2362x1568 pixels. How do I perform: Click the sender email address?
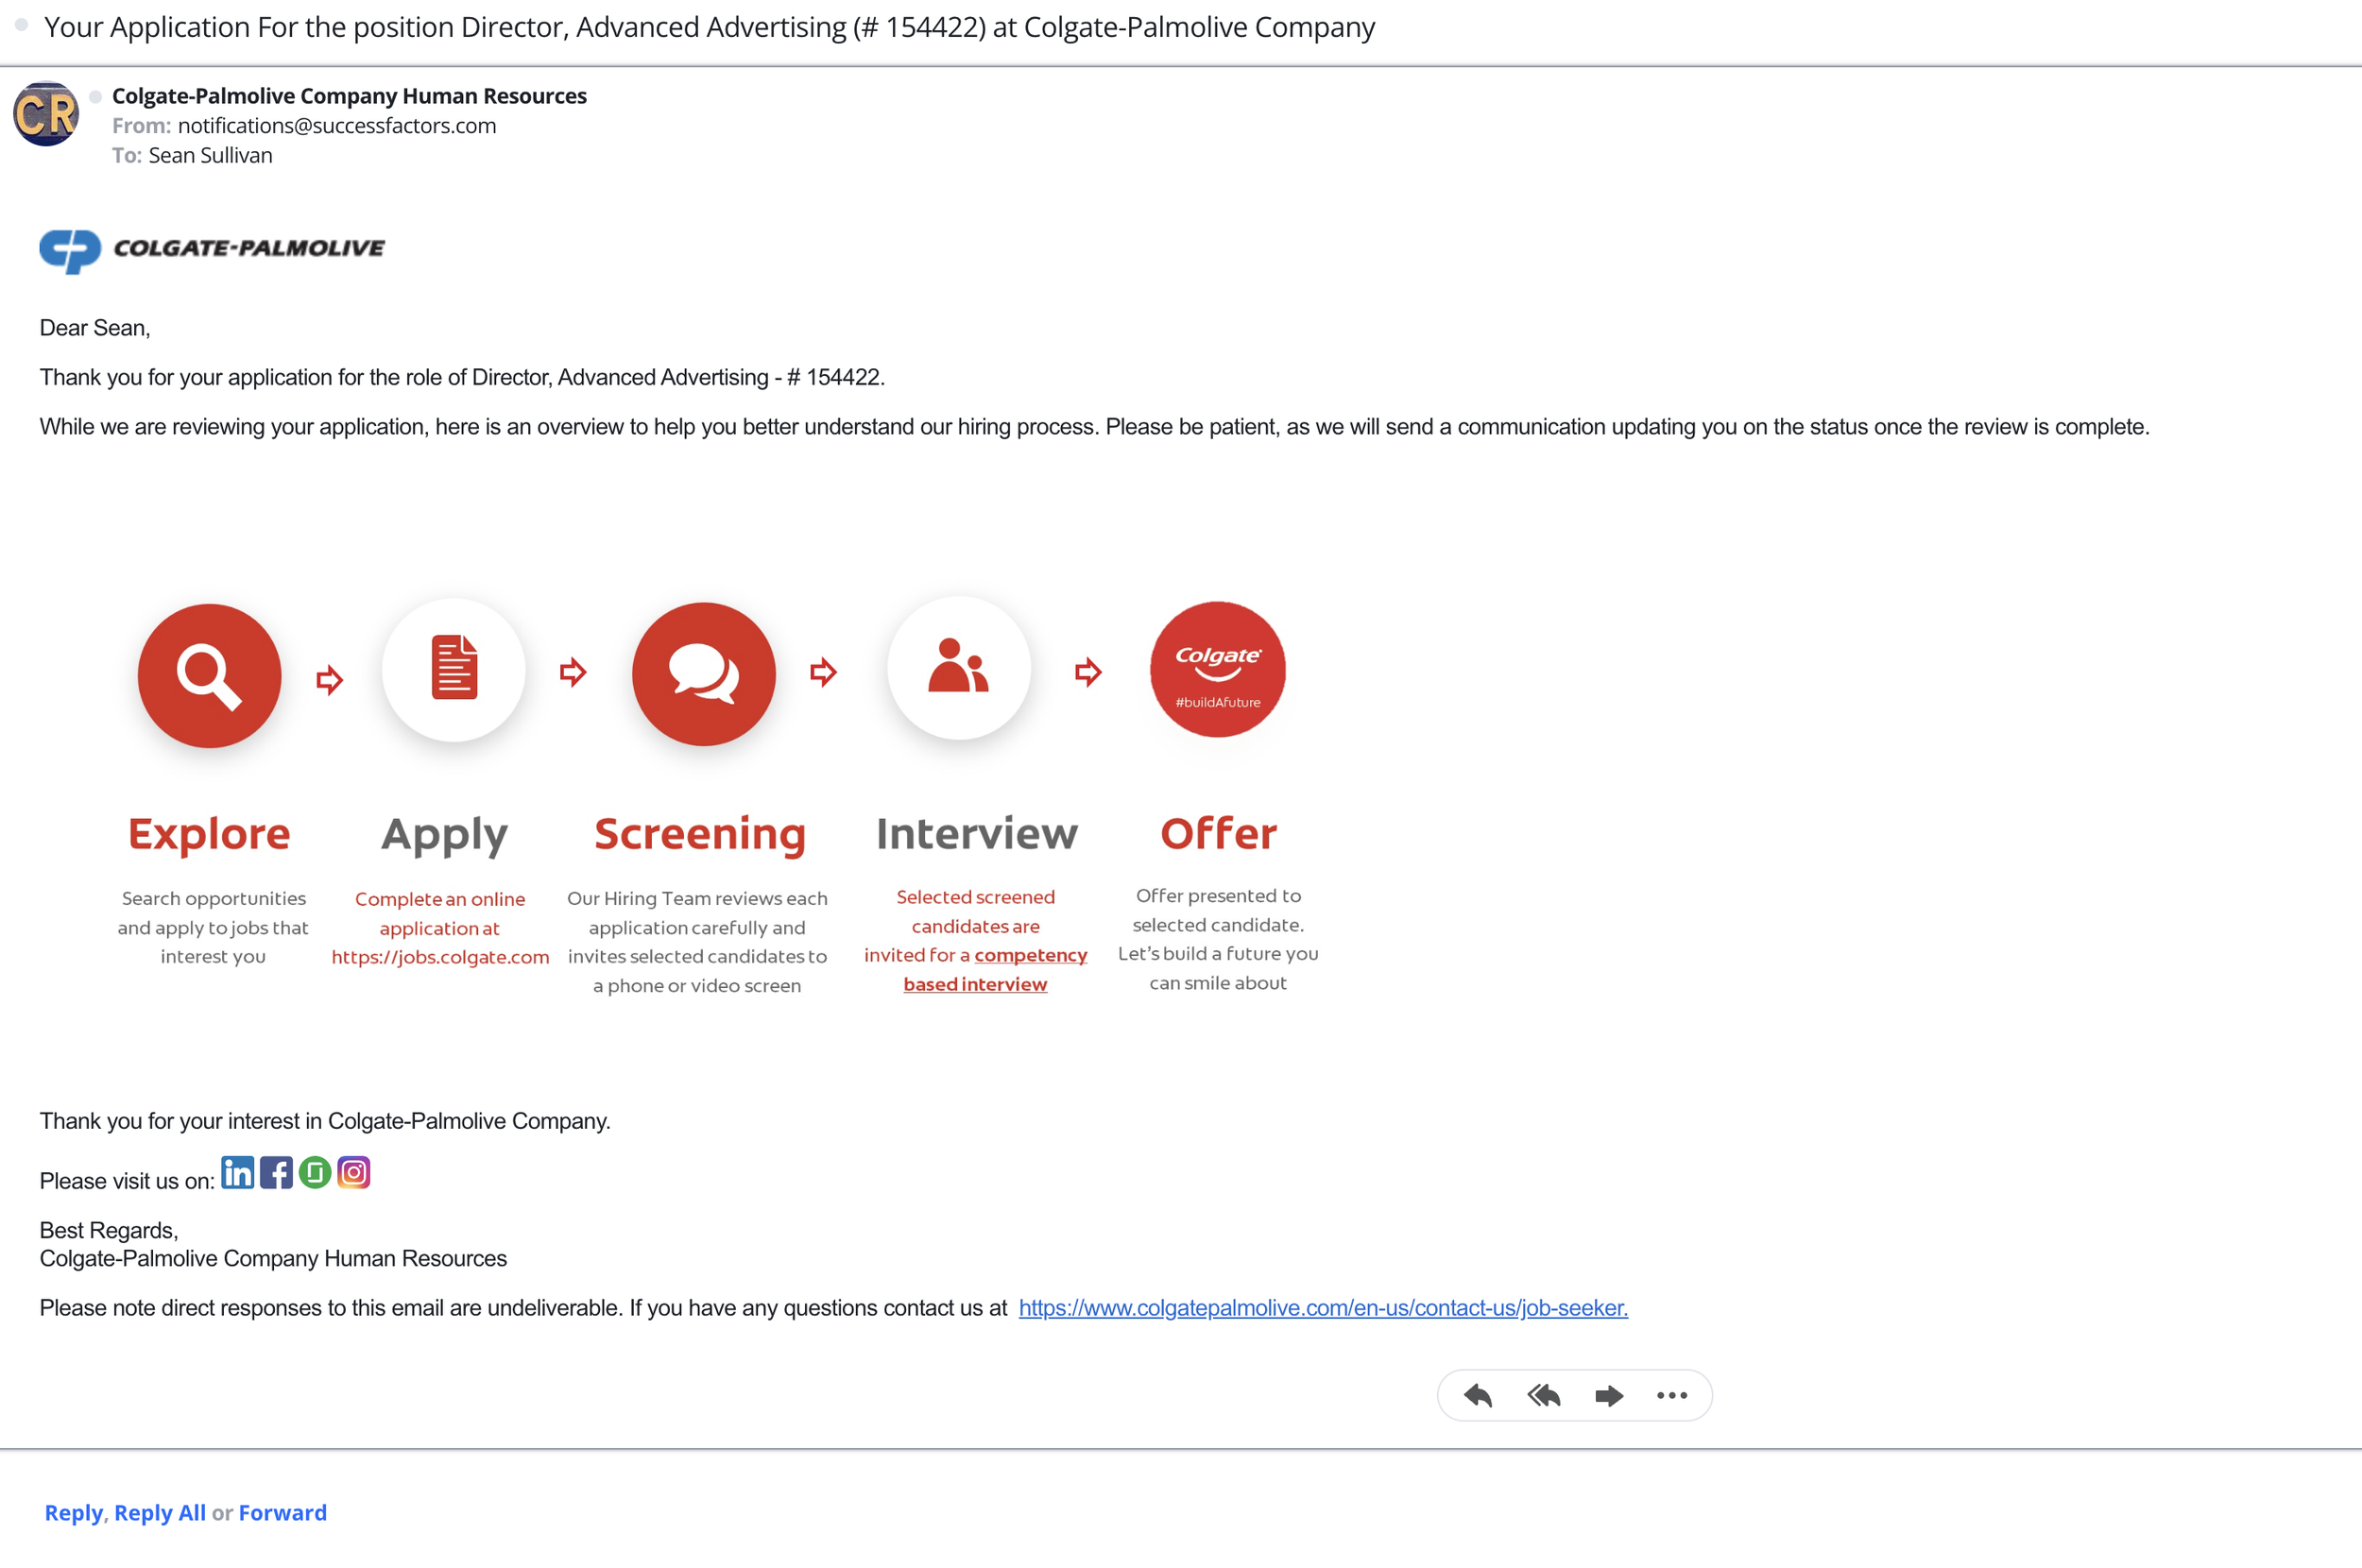[x=336, y=126]
